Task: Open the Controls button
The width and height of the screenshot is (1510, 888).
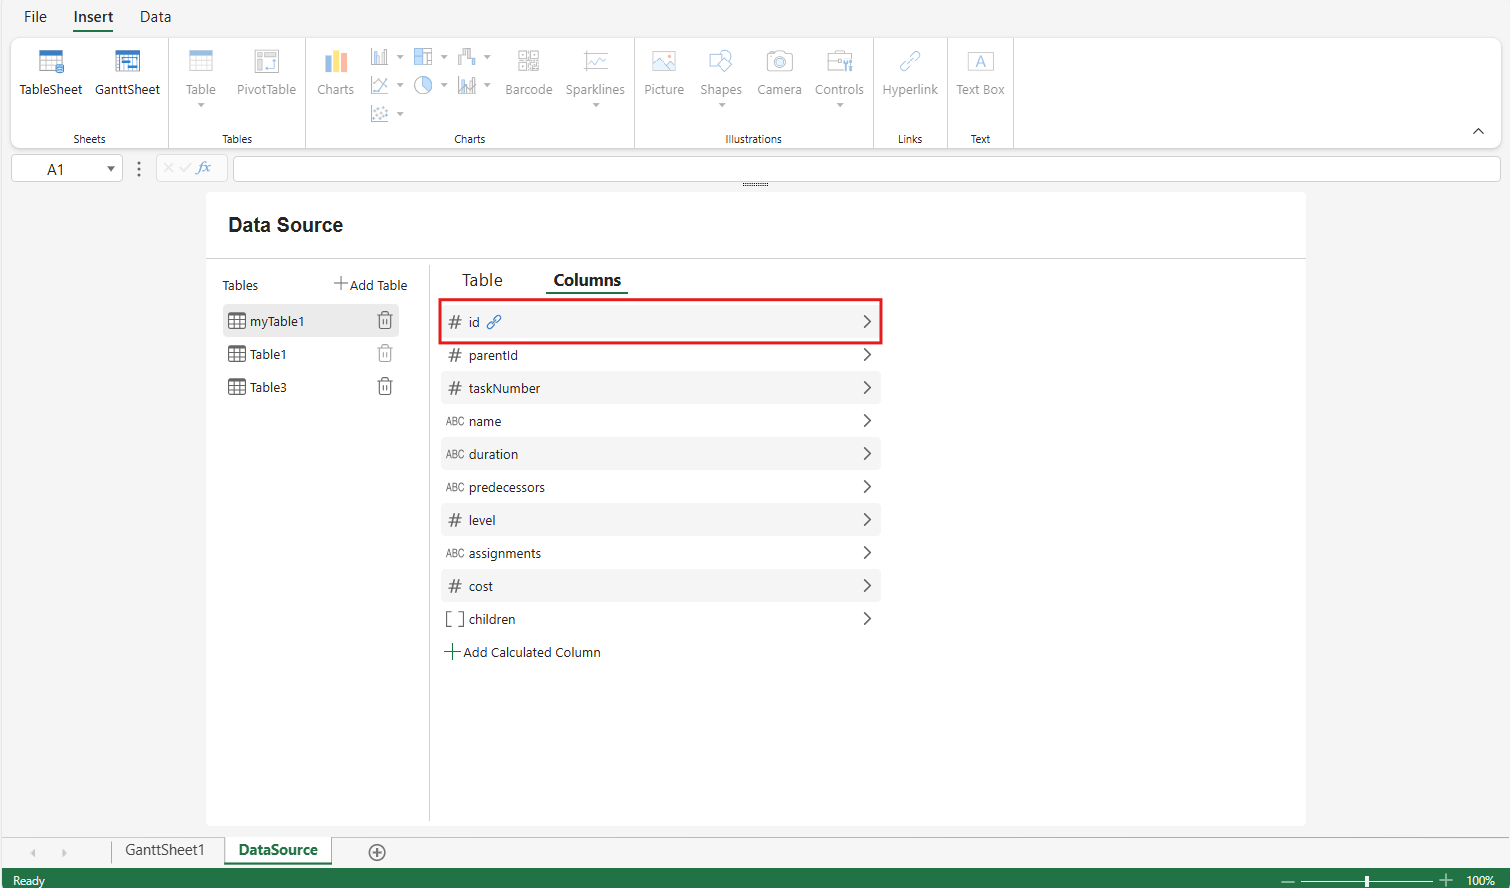Action: point(839,78)
